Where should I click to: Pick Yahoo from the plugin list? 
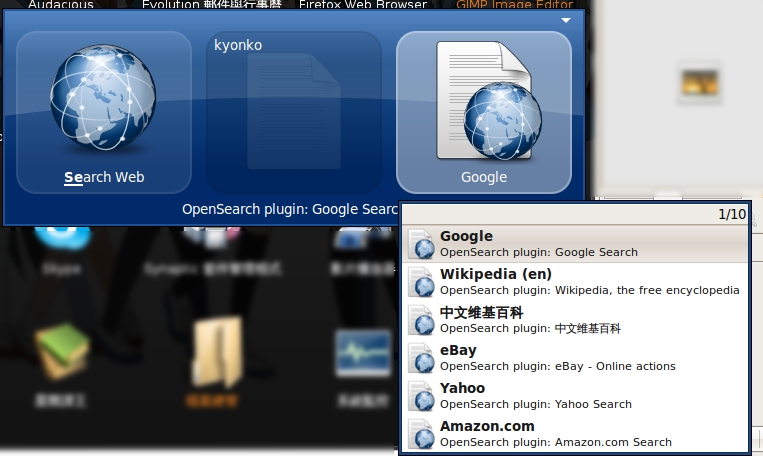[574, 395]
